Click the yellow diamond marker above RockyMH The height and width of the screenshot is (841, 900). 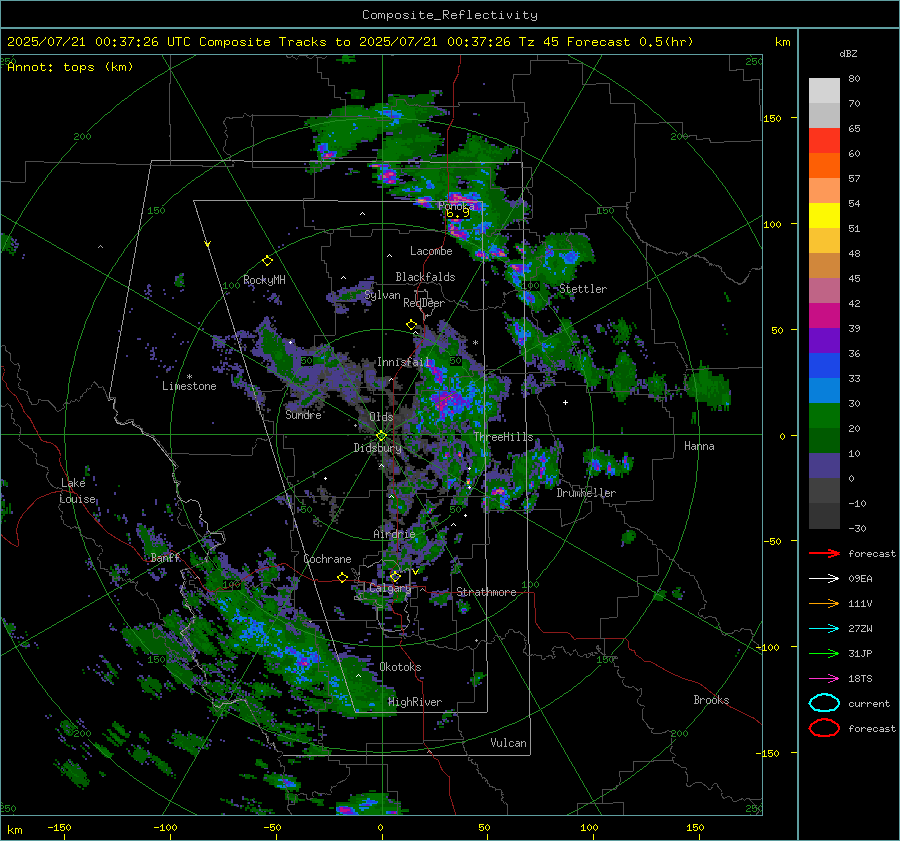(267, 261)
